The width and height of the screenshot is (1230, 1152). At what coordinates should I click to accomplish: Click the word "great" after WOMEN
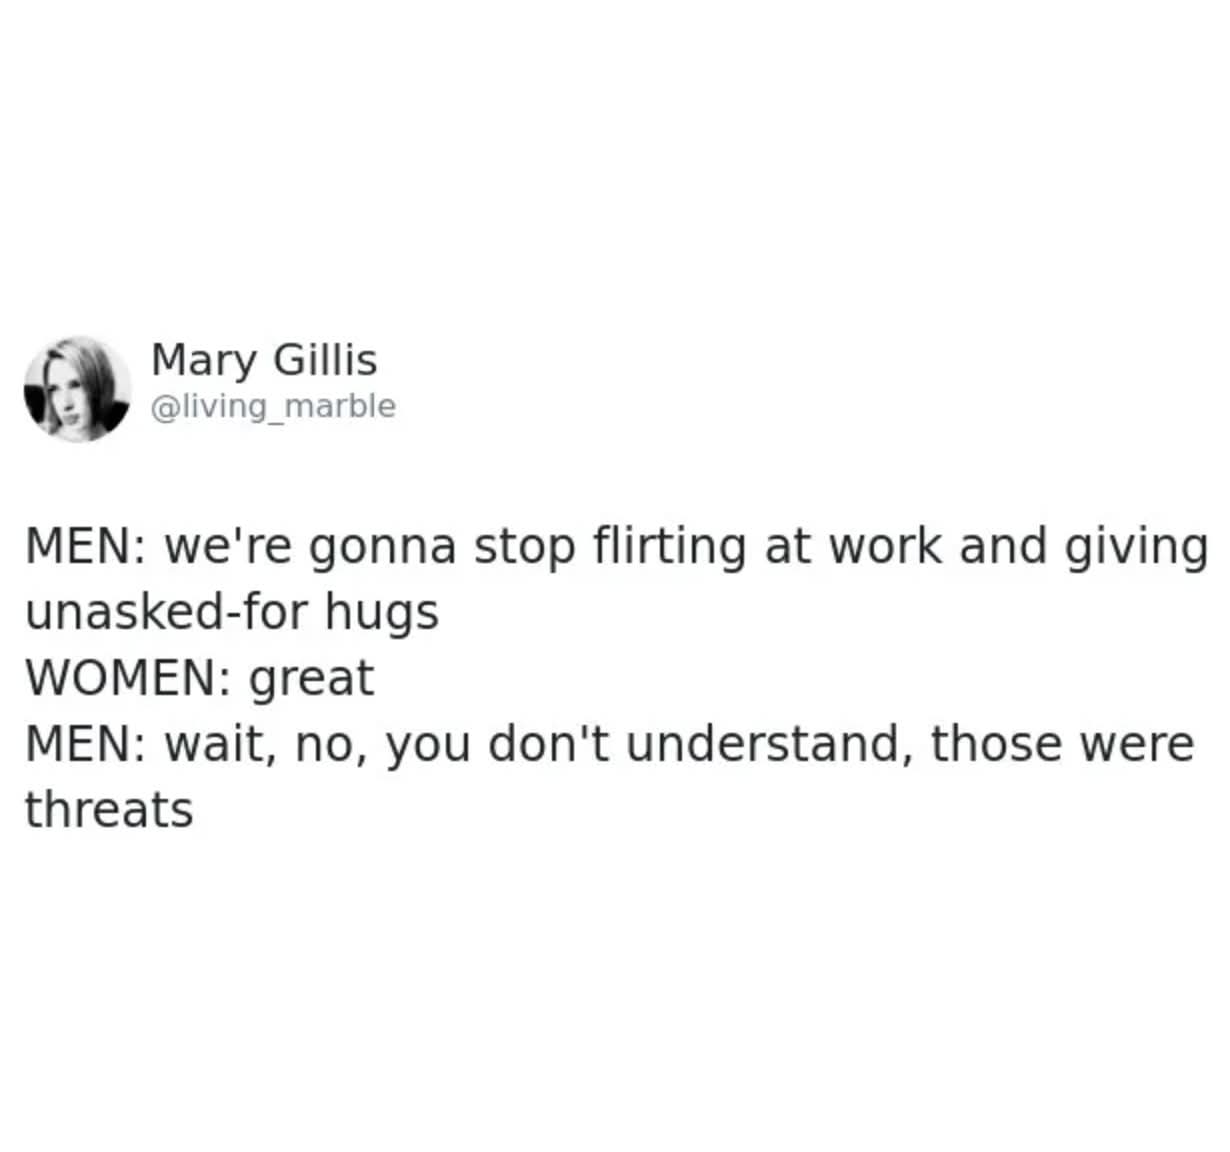(310, 678)
